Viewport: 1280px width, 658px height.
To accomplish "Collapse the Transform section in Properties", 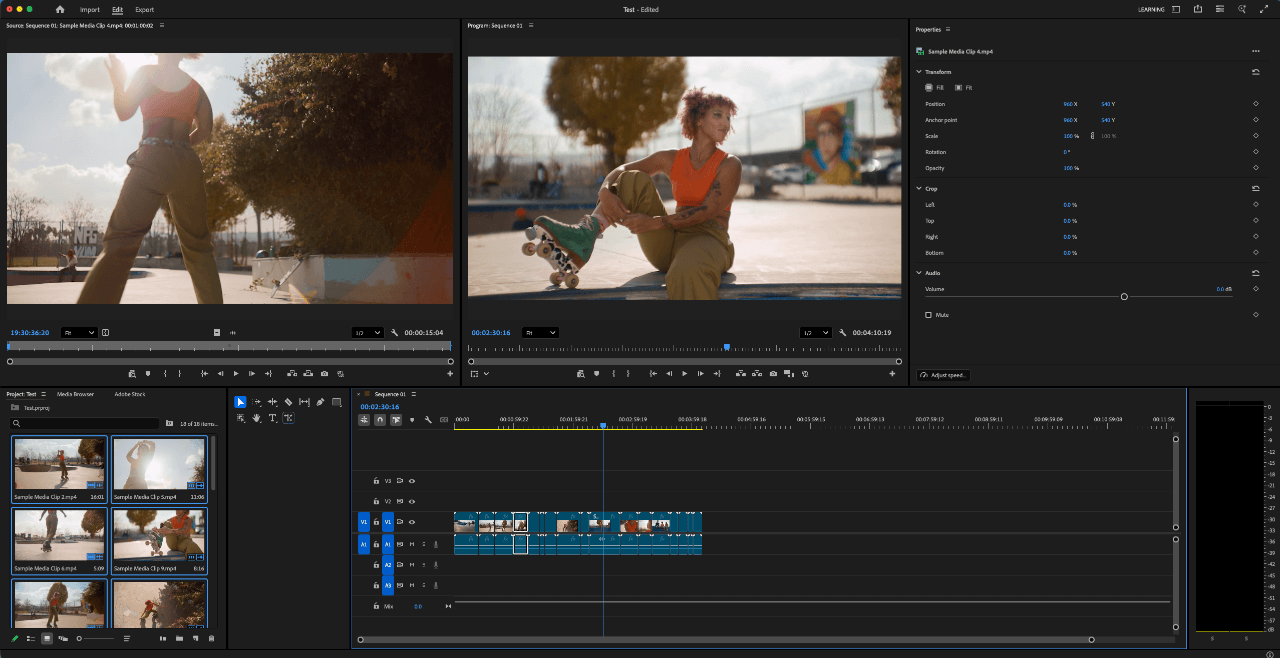I will (x=920, y=71).
